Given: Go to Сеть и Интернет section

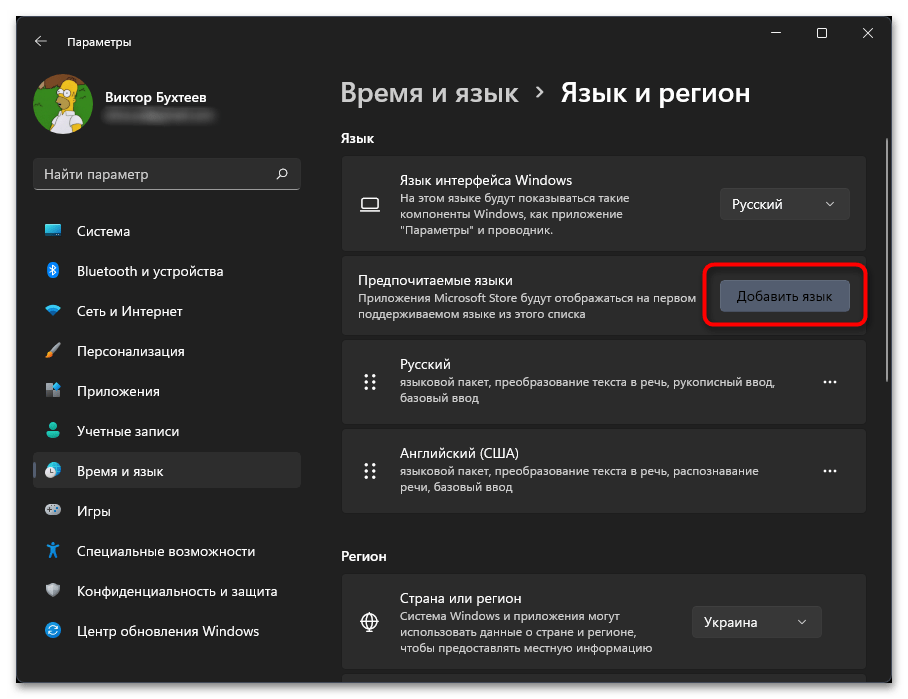Looking at the screenshot, I should click(x=167, y=310).
